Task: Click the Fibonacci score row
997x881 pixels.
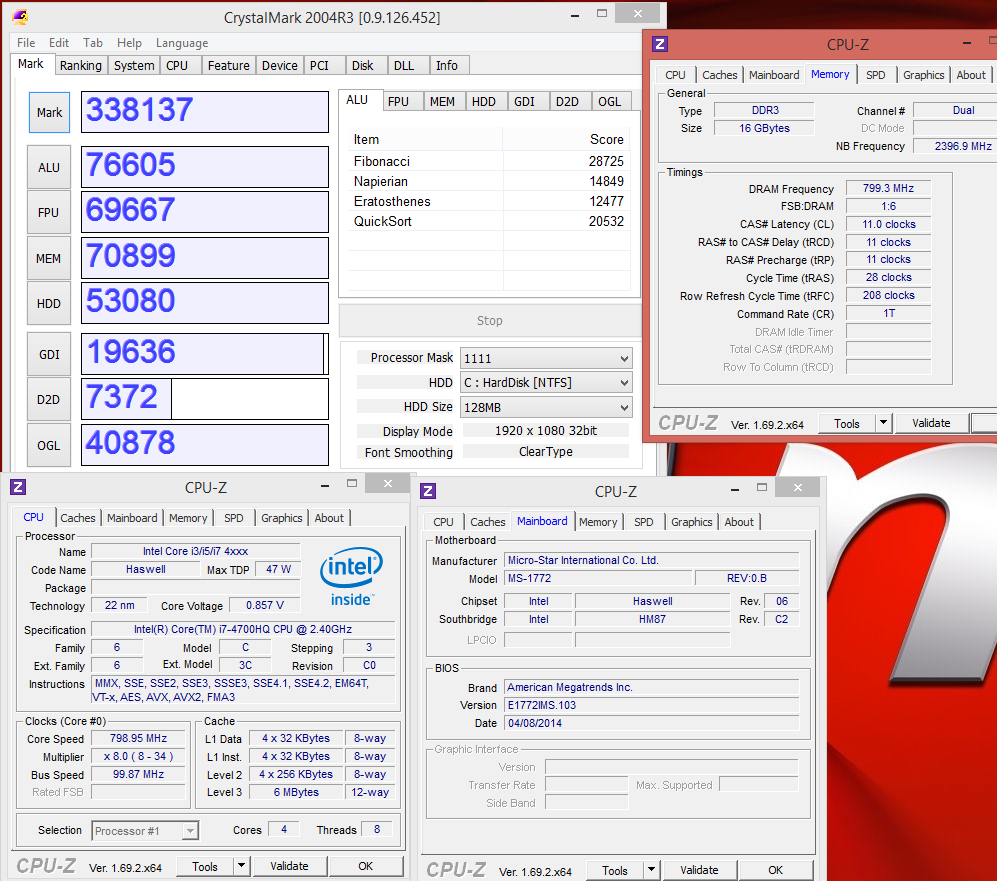Action: click(x=488, y=161)
